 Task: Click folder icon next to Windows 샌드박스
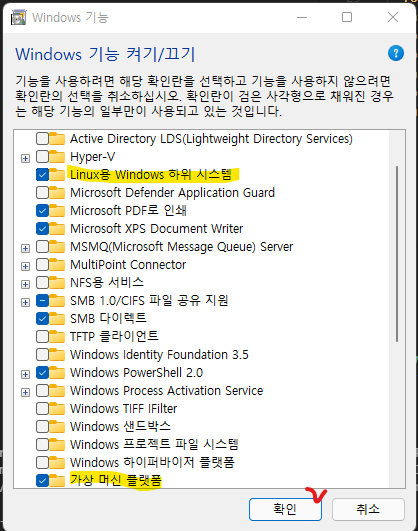point(57,426)
